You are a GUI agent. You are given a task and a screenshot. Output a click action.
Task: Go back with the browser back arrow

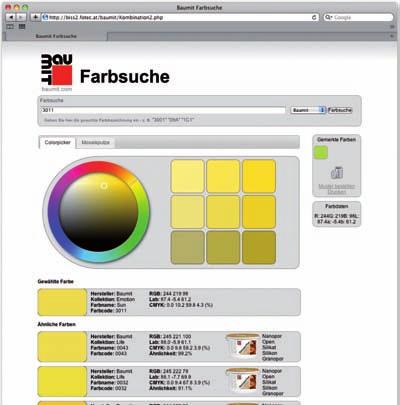click(11, 17)
